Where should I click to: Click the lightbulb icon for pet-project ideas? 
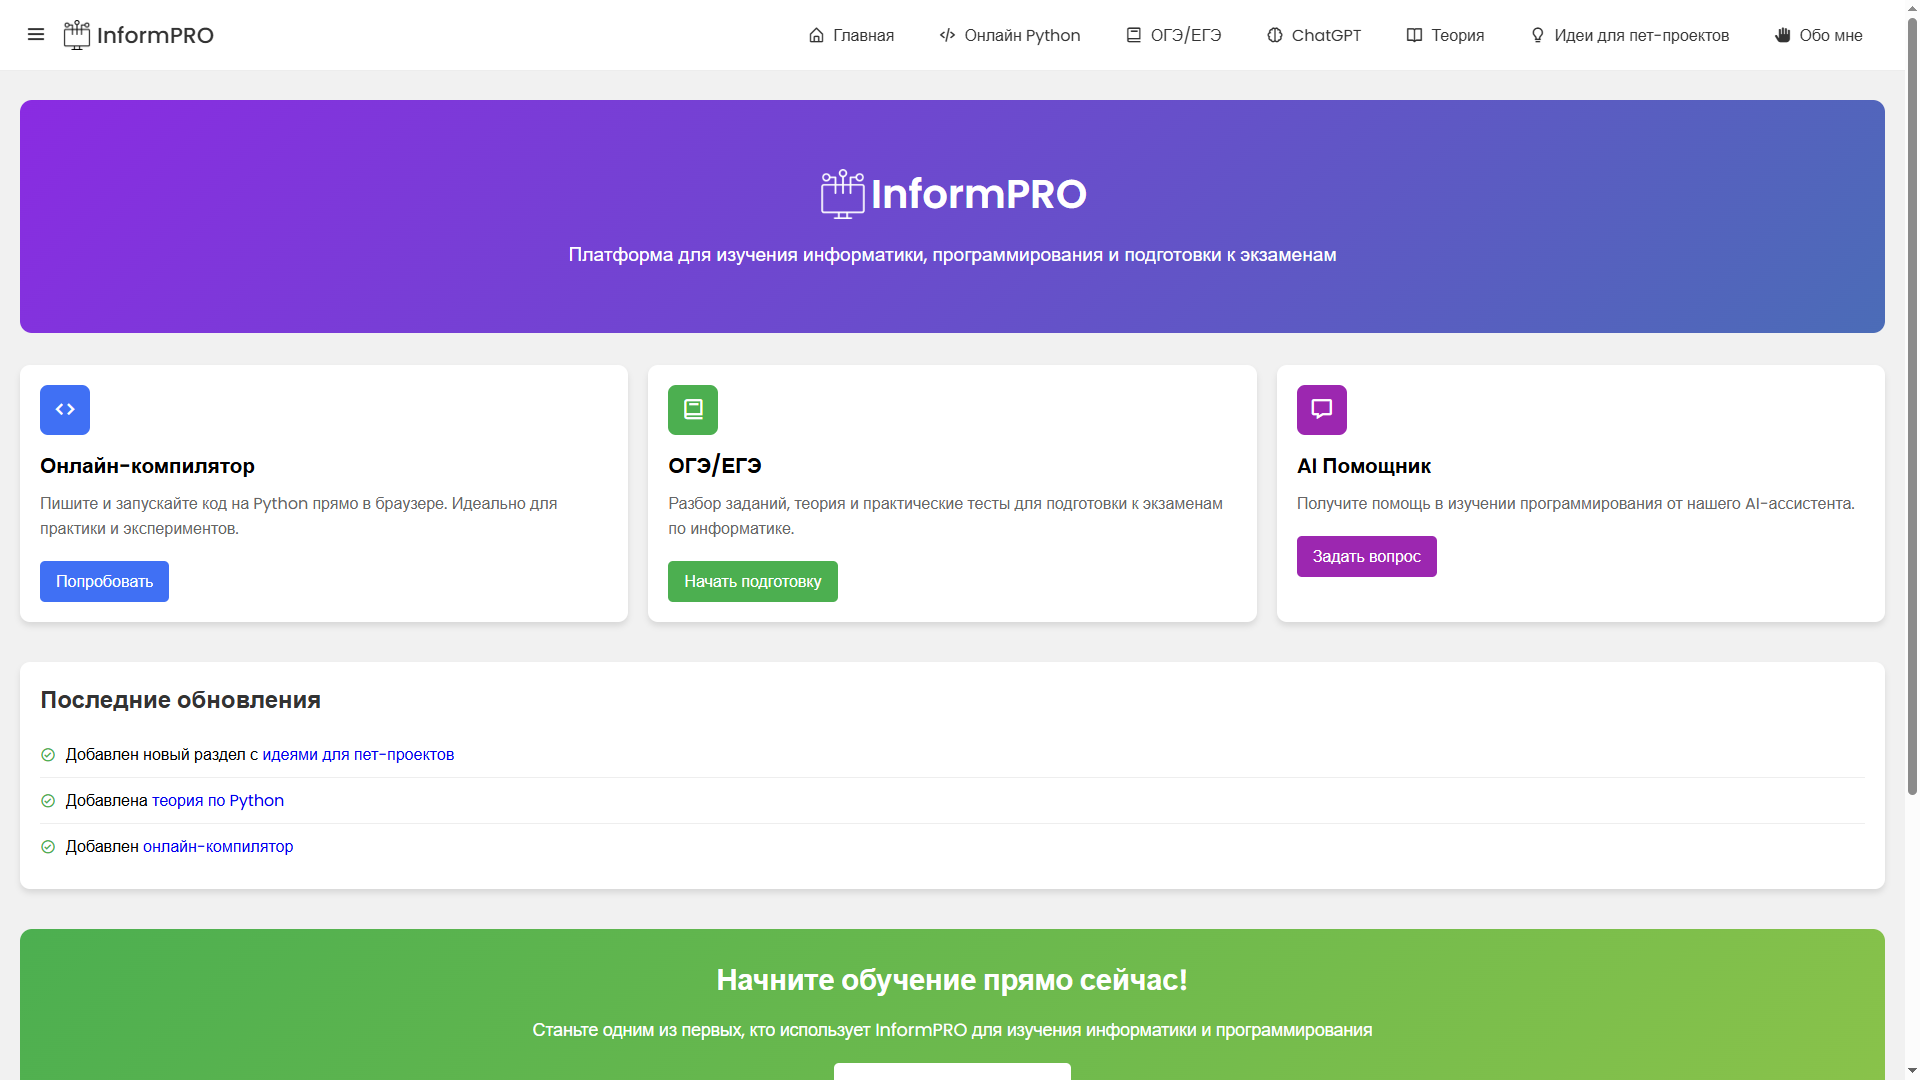1537,35
